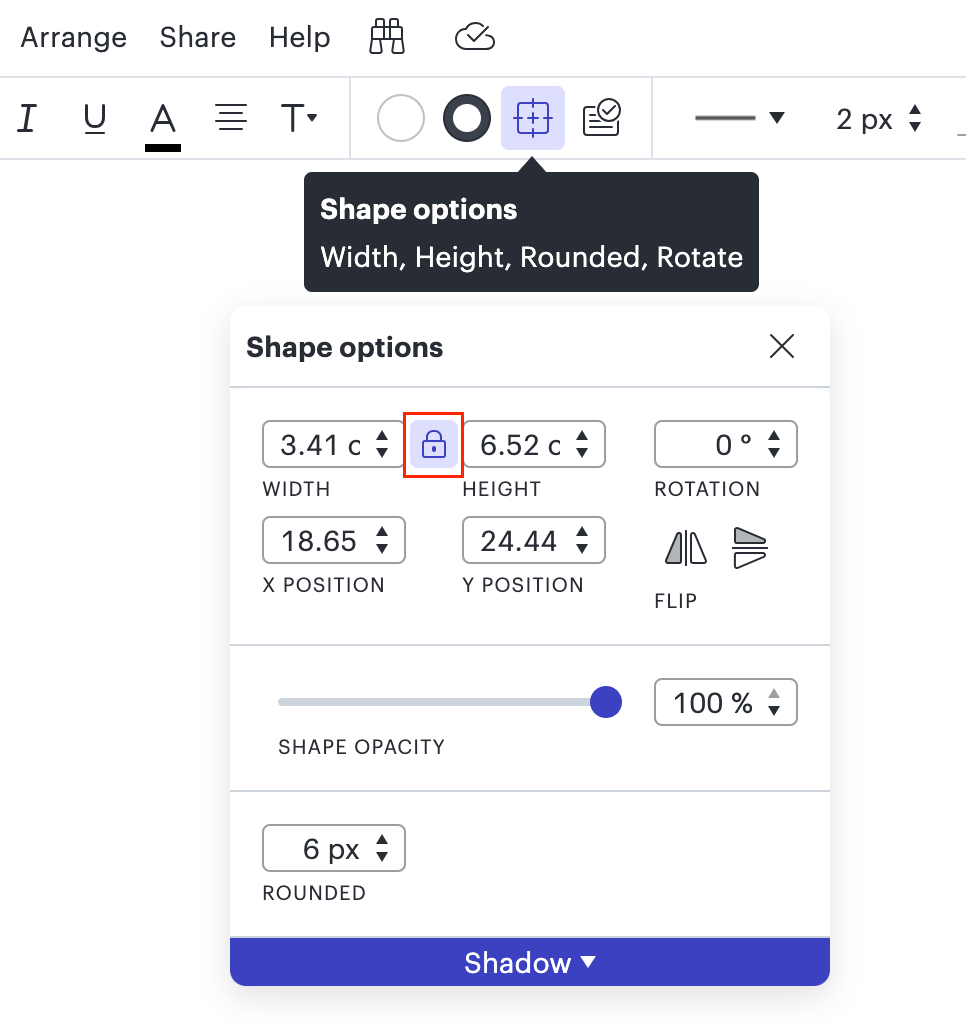966x1026 pixels.
Task: Click the shape opacity slider handle
Action: tap(605, 702)
